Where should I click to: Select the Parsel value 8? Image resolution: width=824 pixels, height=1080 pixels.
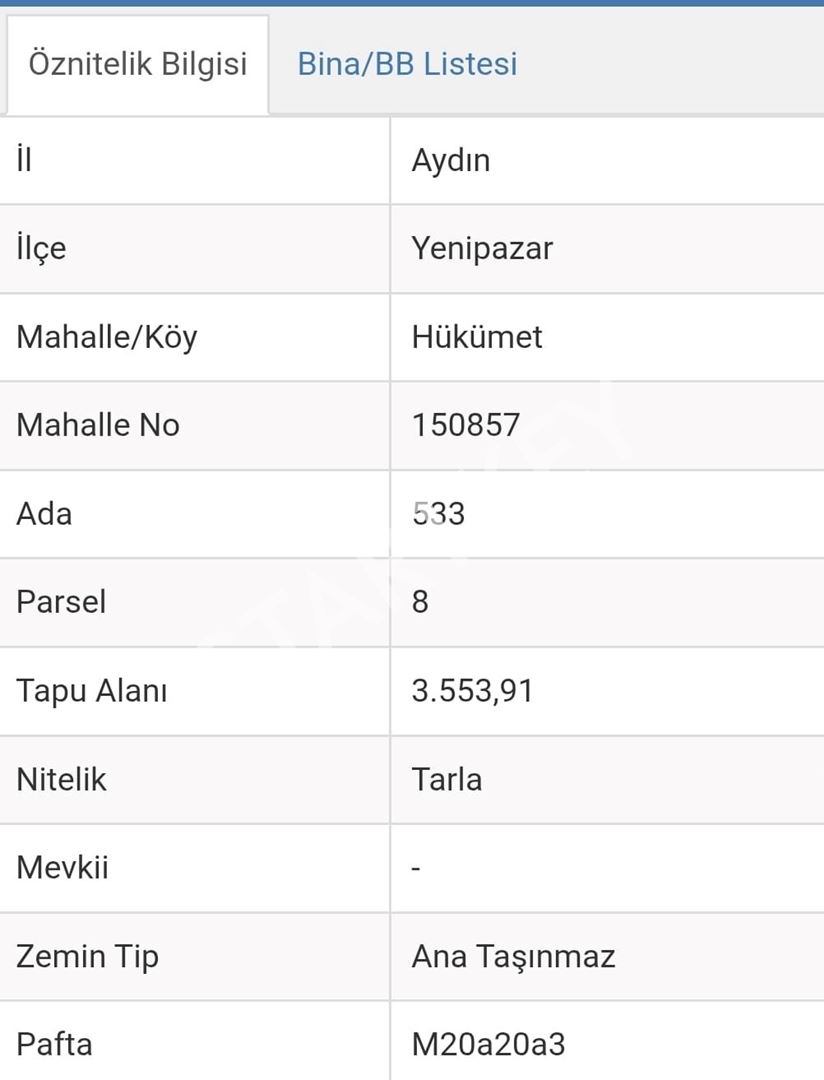[x=420, y=602]
